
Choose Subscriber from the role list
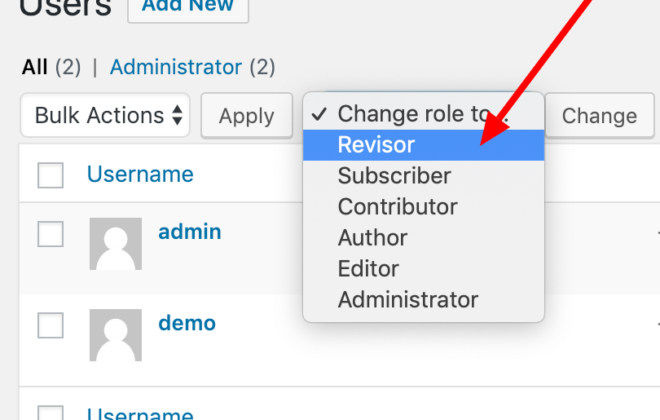click(423, 176)
